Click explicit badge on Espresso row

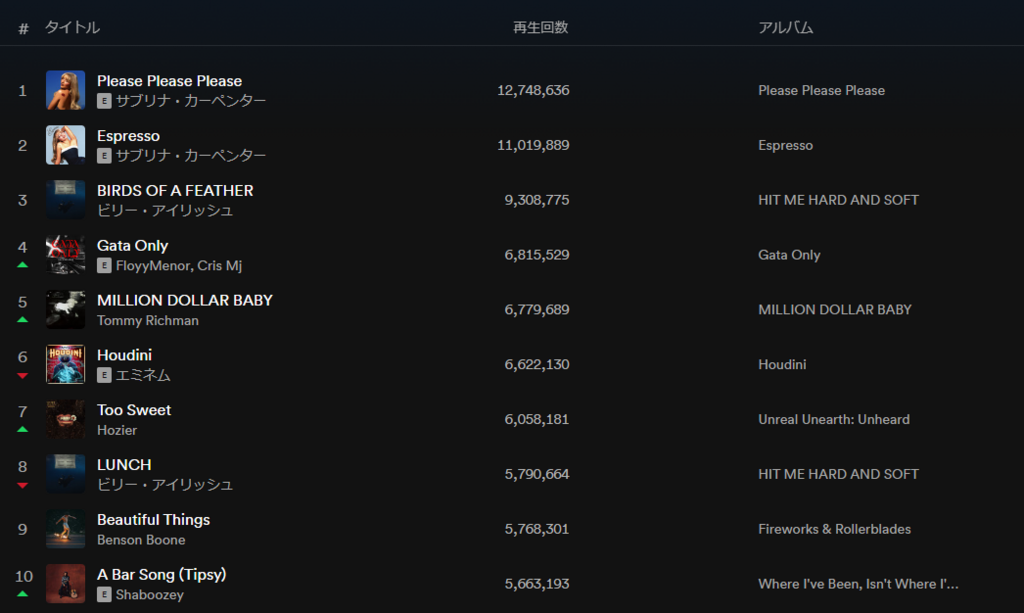click(x=104, y=156)
